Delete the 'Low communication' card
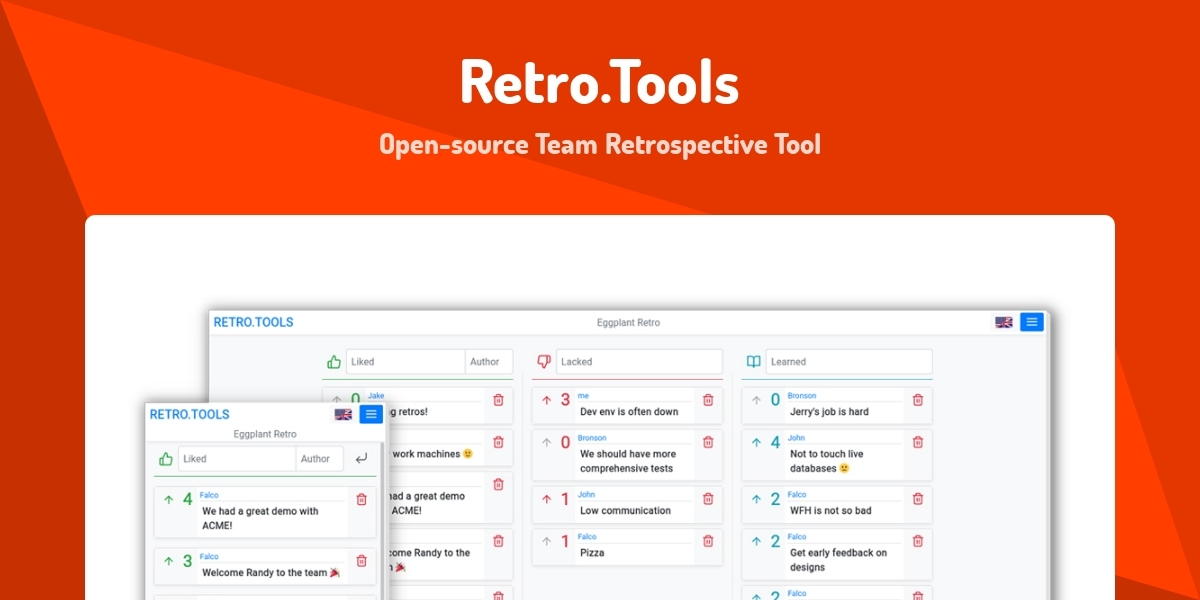 pyautogui.click(x=708, y=499)
